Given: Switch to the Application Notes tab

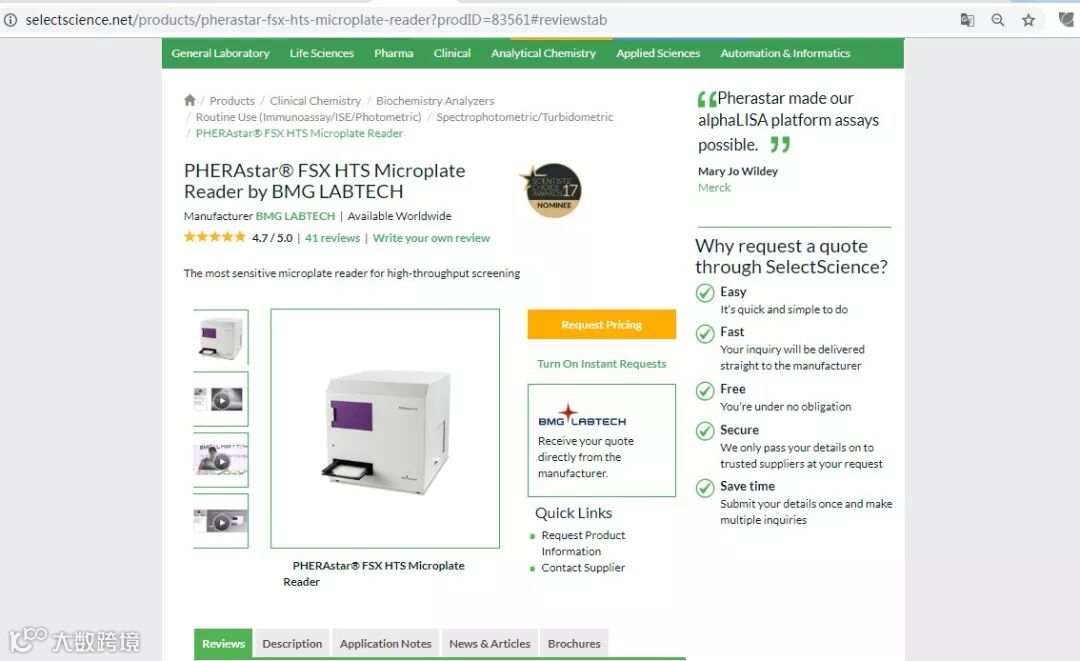Looking at the screenshot, I should 386,644.
